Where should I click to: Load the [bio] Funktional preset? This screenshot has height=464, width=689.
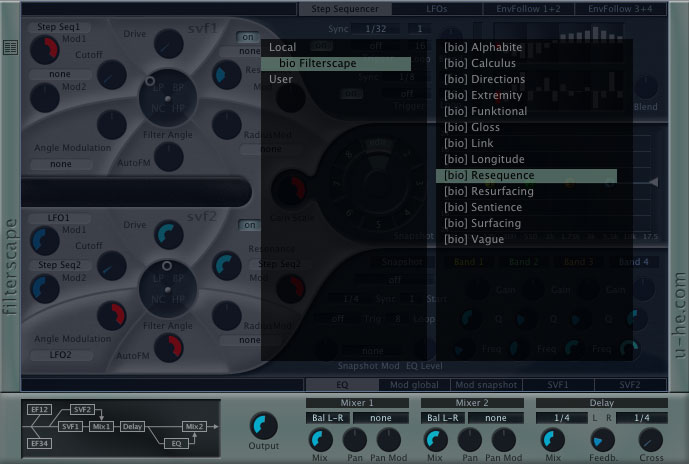[x=526, y=111]
